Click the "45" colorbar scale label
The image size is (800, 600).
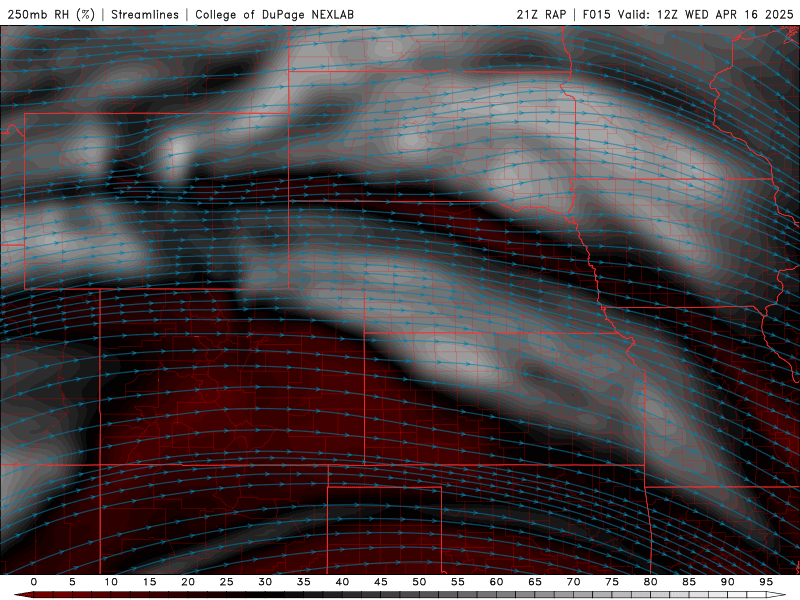point(381,582)
